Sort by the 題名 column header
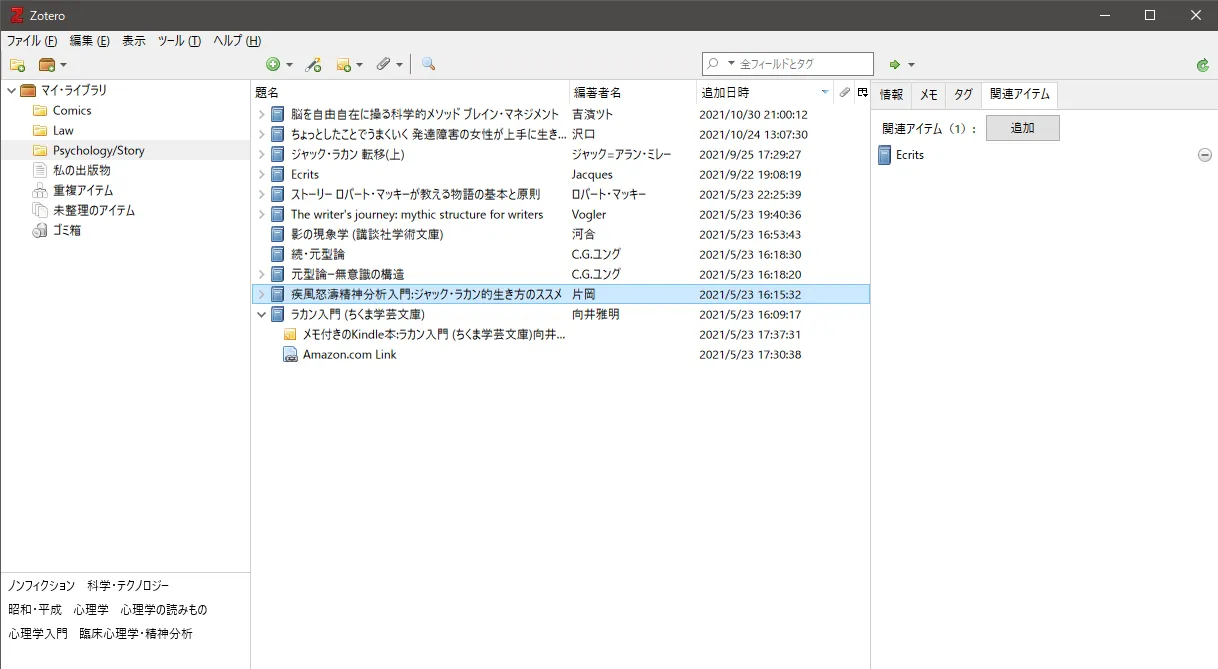 (x=410, y=92)
